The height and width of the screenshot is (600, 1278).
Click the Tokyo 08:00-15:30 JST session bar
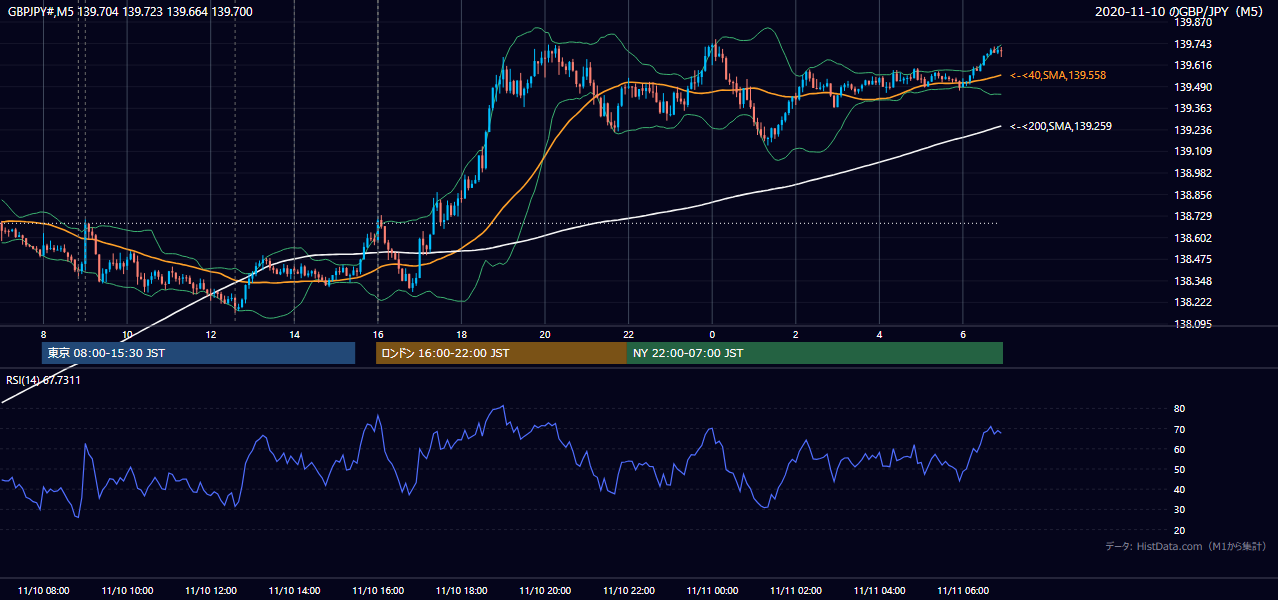pyautogui.click(x=198, y=353)
